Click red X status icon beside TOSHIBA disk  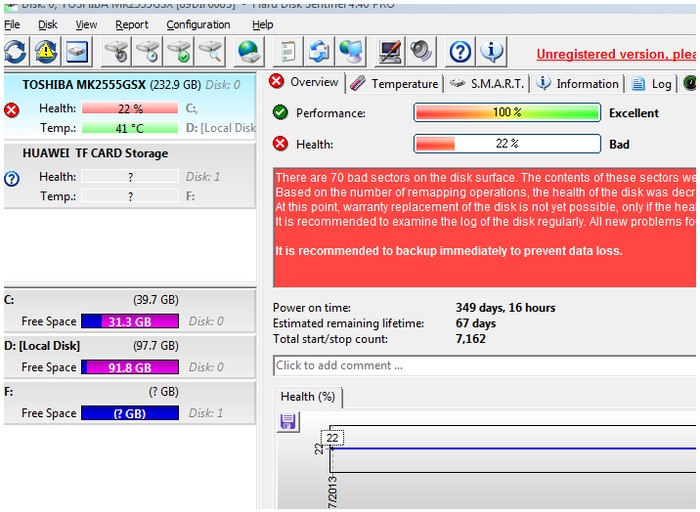click(x=12, y=110)
